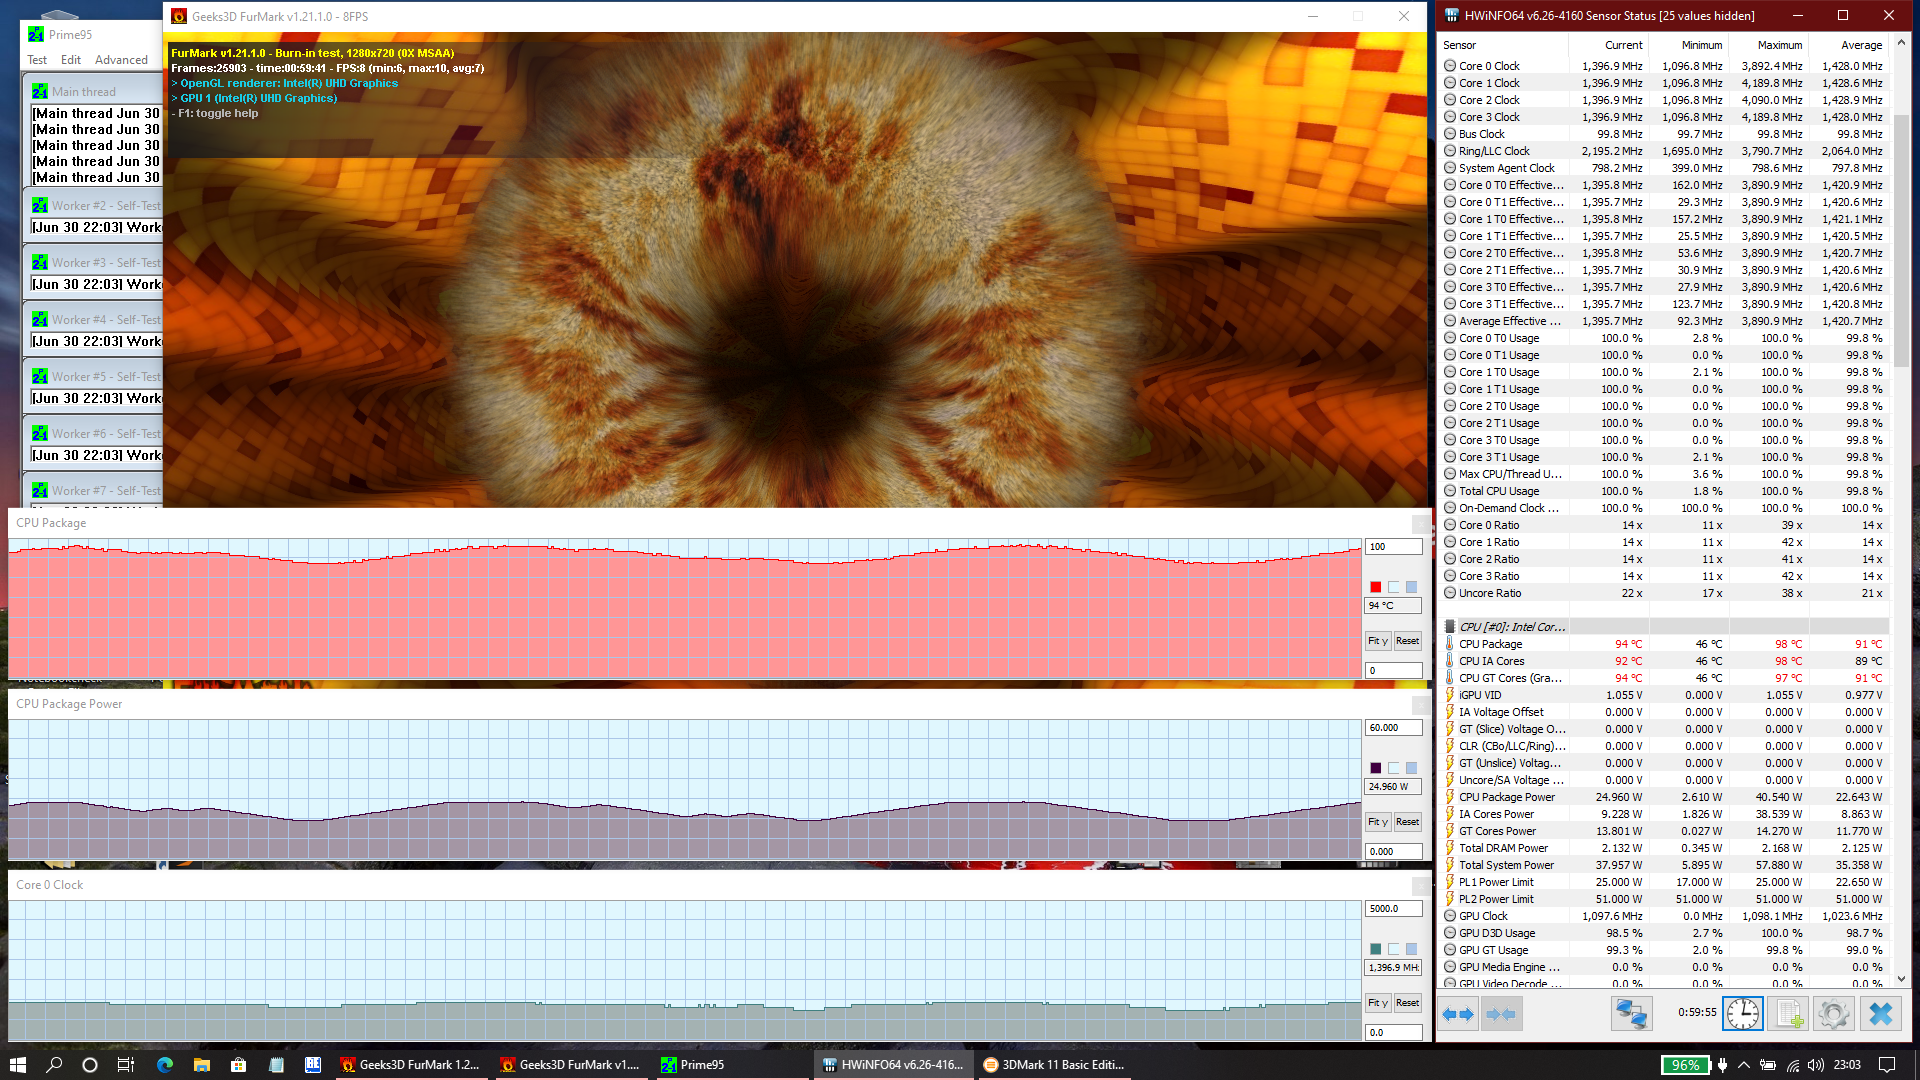Click the scroll-down arrow of HWiNFO sensor list

point(1901,980)
